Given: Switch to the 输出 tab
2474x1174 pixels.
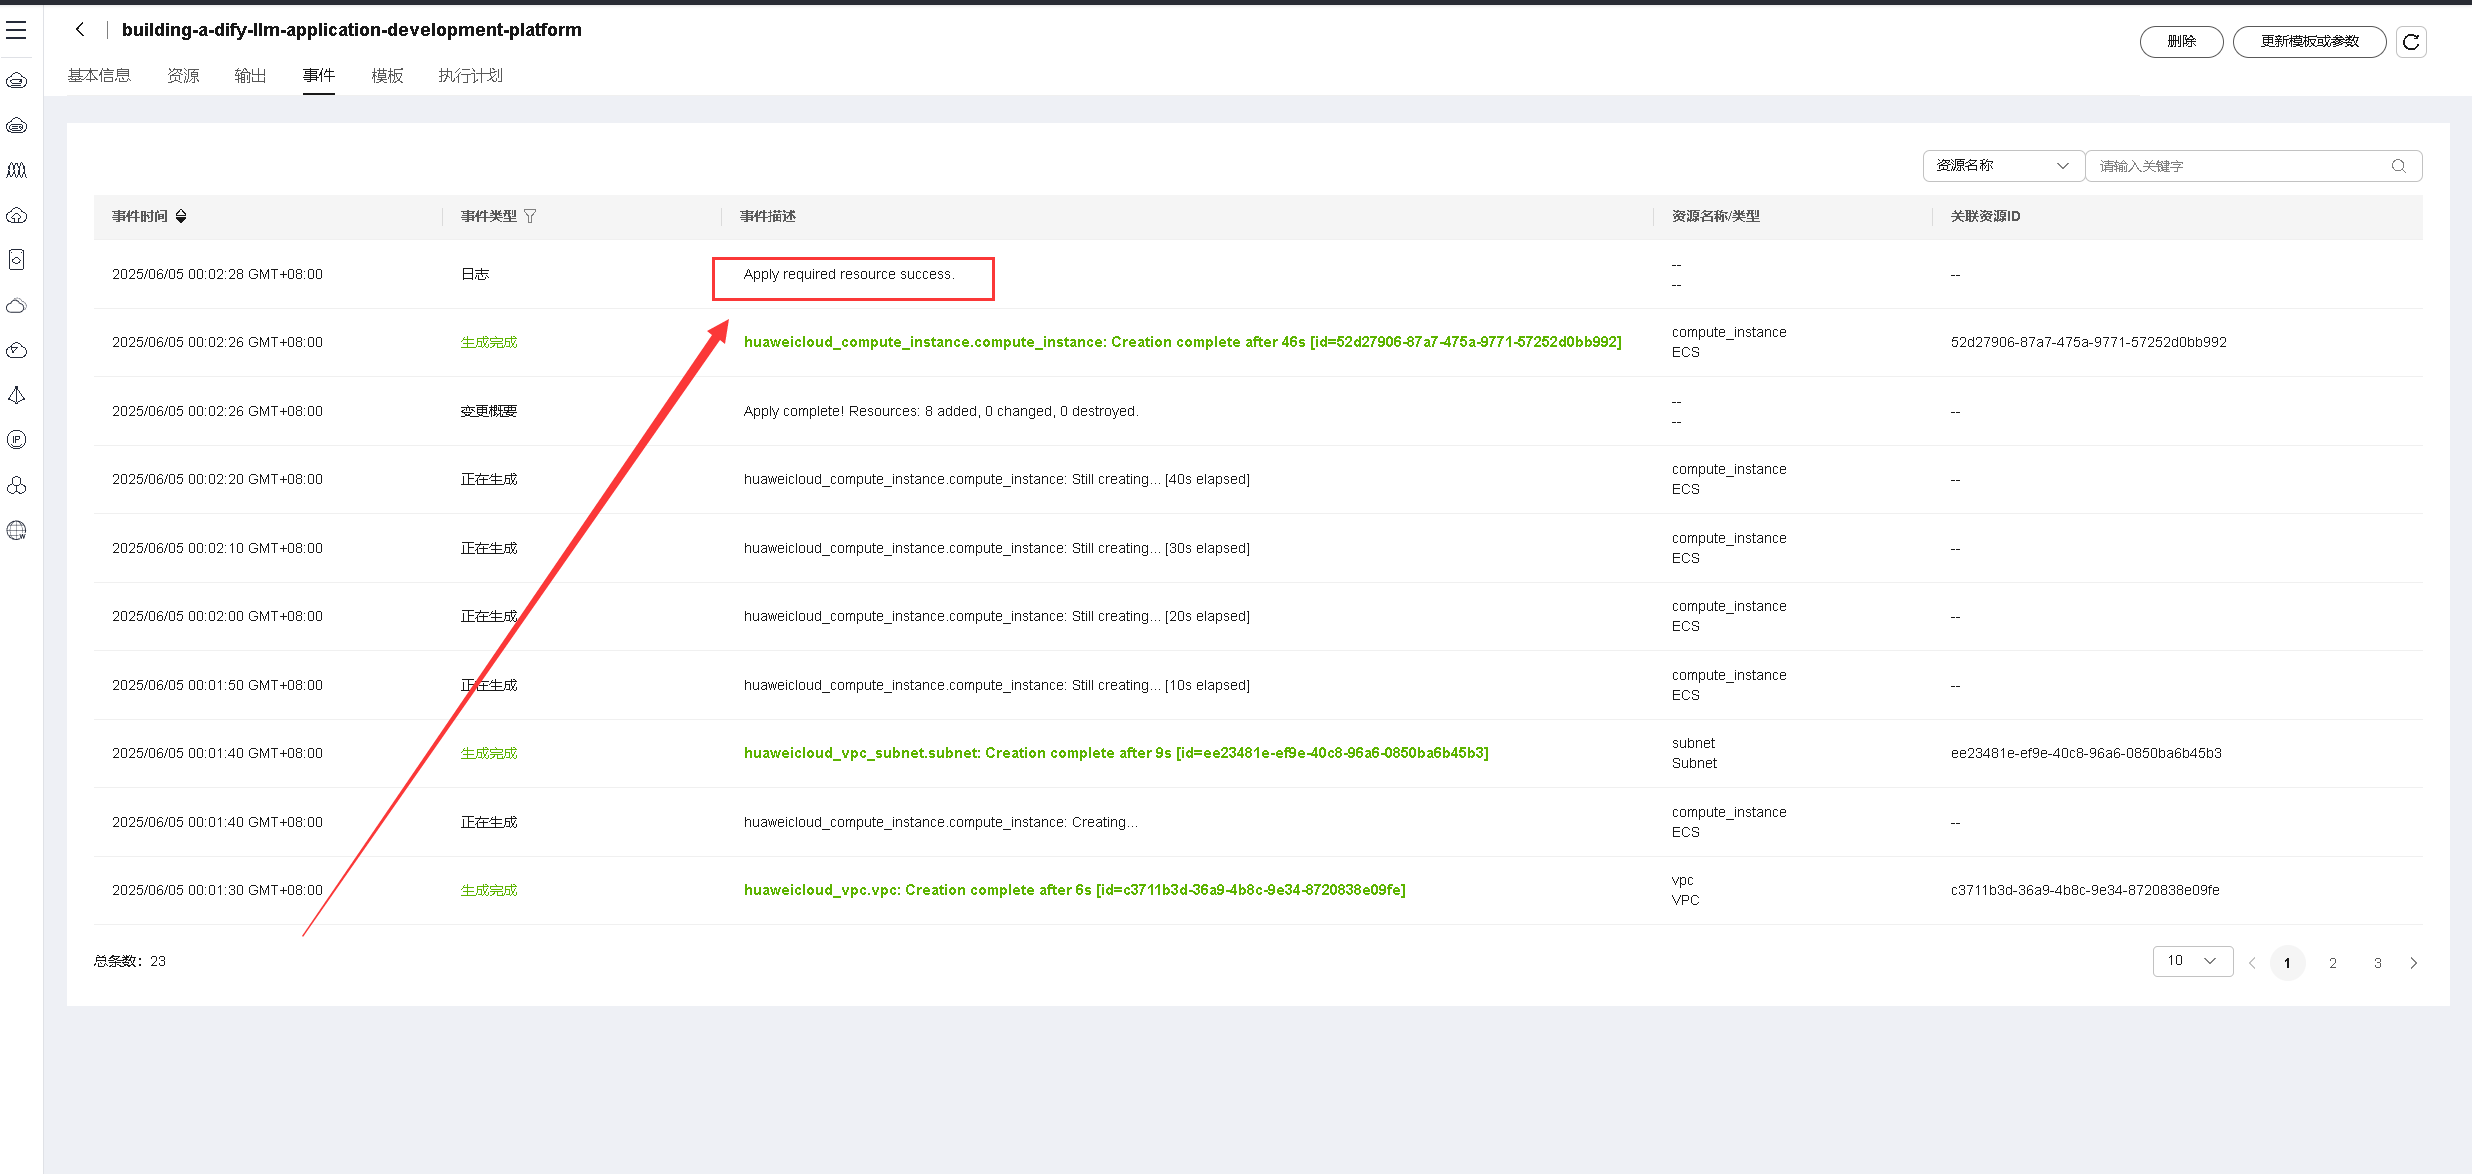Looking at the screenshot, I should [x=250, y=76].
